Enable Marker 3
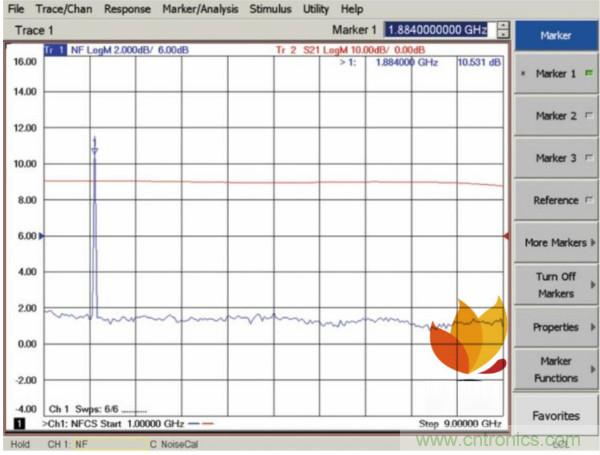Viewport: 600px width, 455px height. 555,158
